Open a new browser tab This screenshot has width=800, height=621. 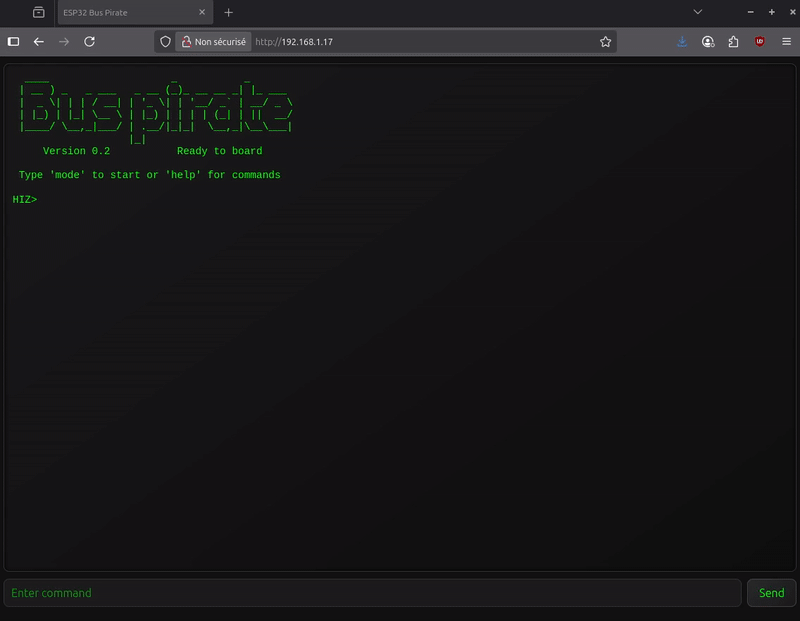[x=228, y=12]
